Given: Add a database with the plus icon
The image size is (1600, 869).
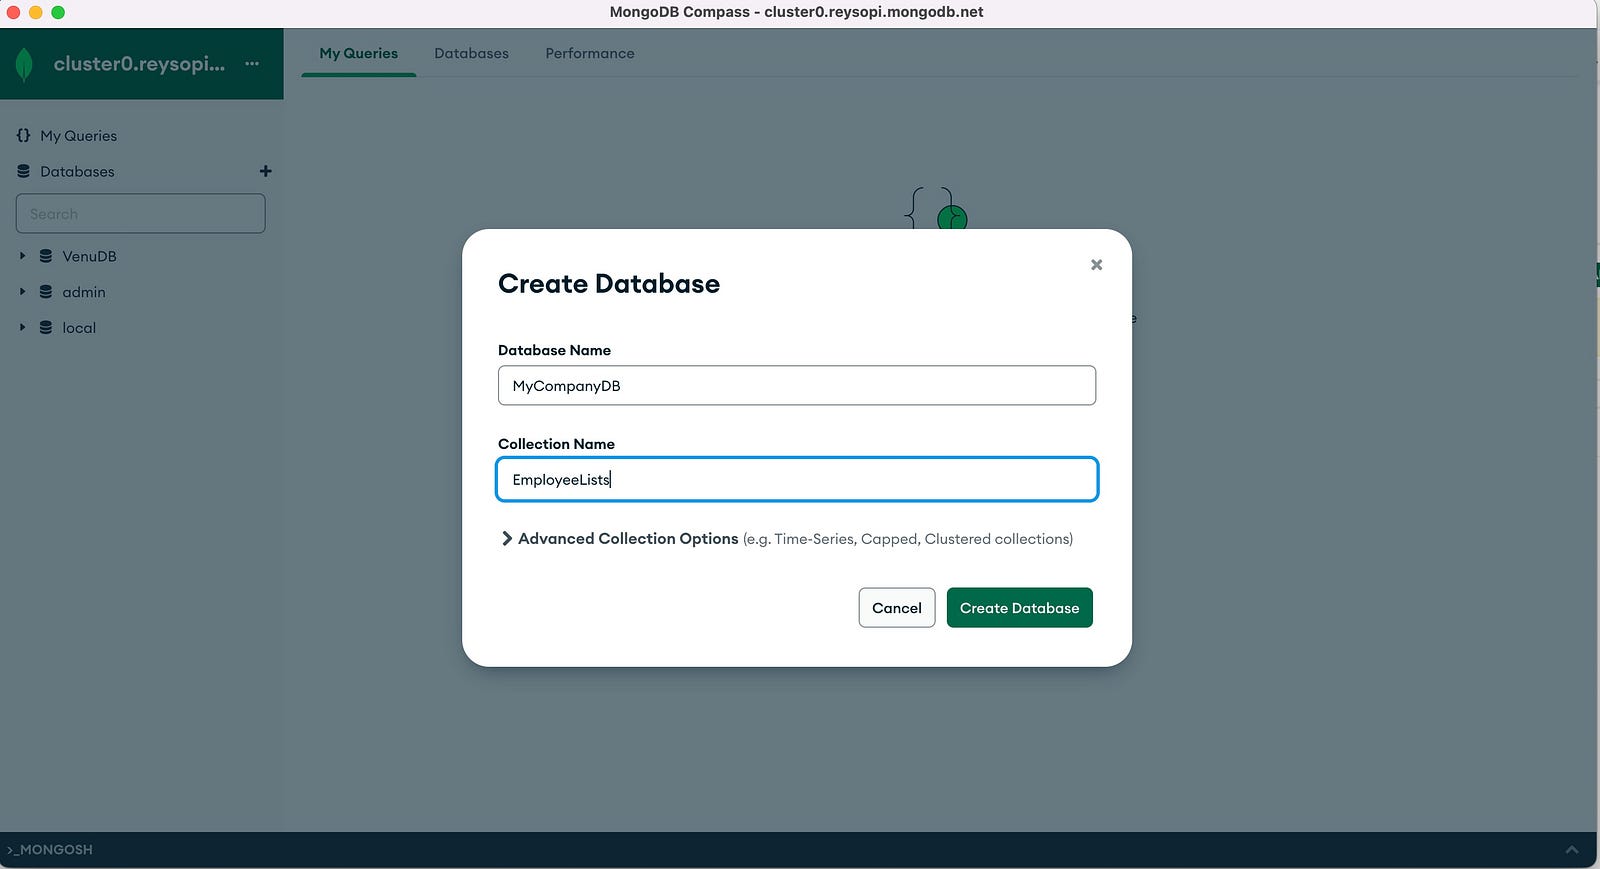Looking at the screenshot, I should 265,171.
